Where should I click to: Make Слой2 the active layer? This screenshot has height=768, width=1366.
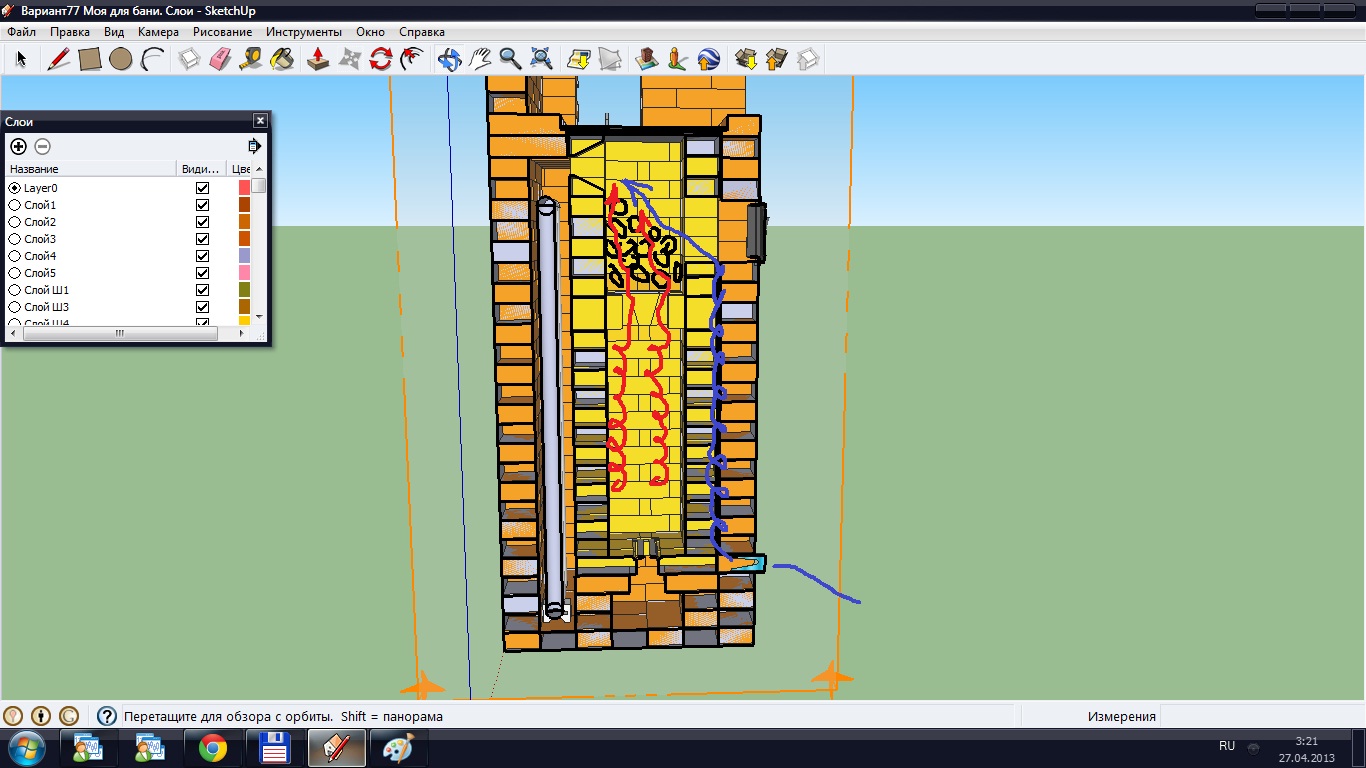pos(15,222)
